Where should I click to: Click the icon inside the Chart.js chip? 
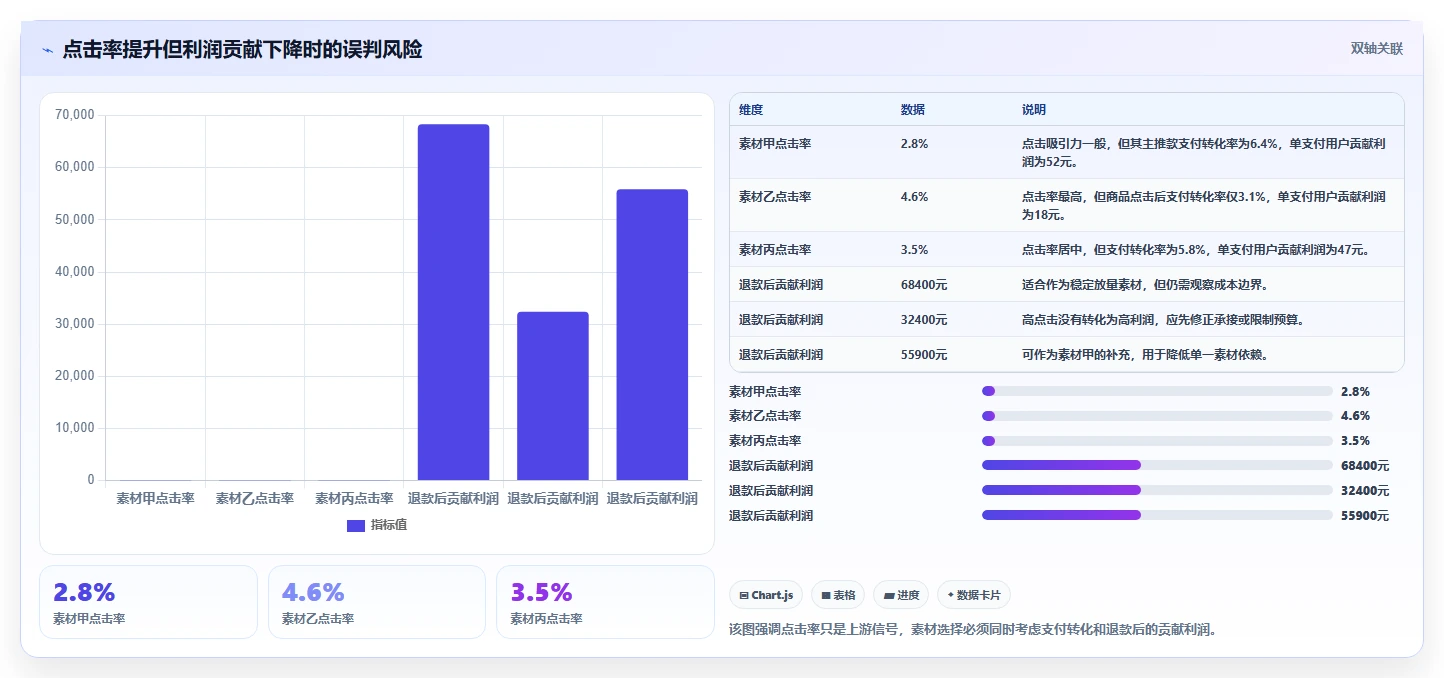(744, 595)
